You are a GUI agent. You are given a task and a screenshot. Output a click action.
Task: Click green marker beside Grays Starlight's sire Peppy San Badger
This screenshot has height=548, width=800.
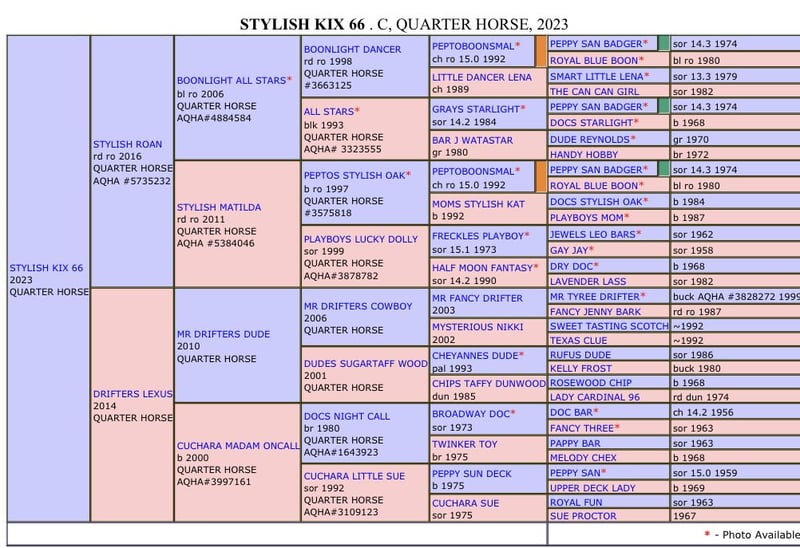663,106
